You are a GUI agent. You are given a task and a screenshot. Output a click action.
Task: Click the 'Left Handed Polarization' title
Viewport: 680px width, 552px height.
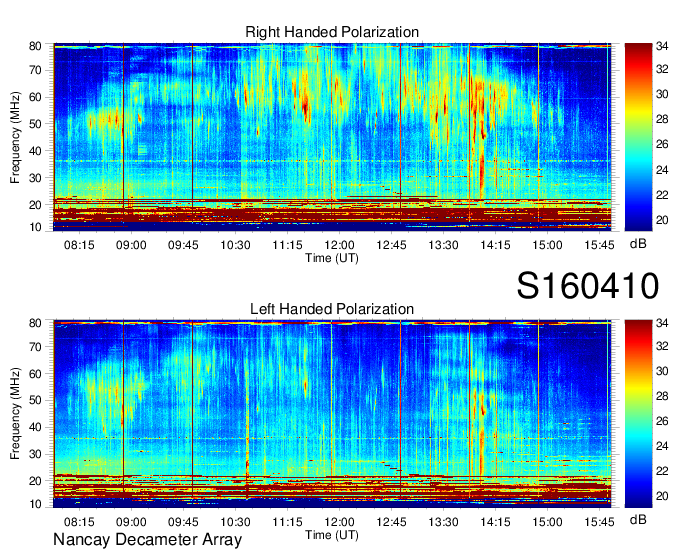[x=332, y=309]
